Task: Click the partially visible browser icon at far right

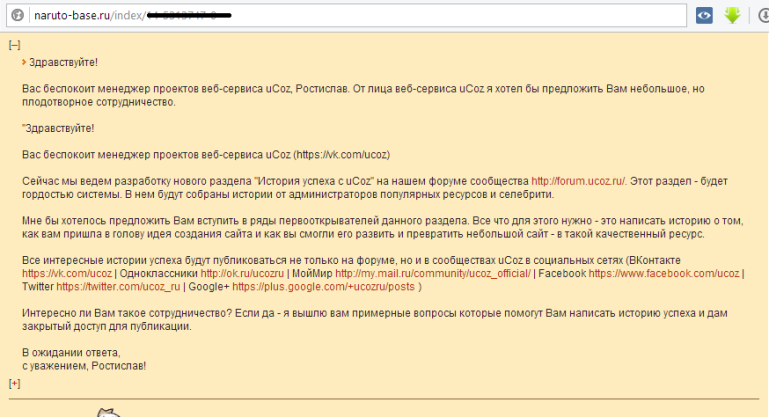Action: coord(764,15)
